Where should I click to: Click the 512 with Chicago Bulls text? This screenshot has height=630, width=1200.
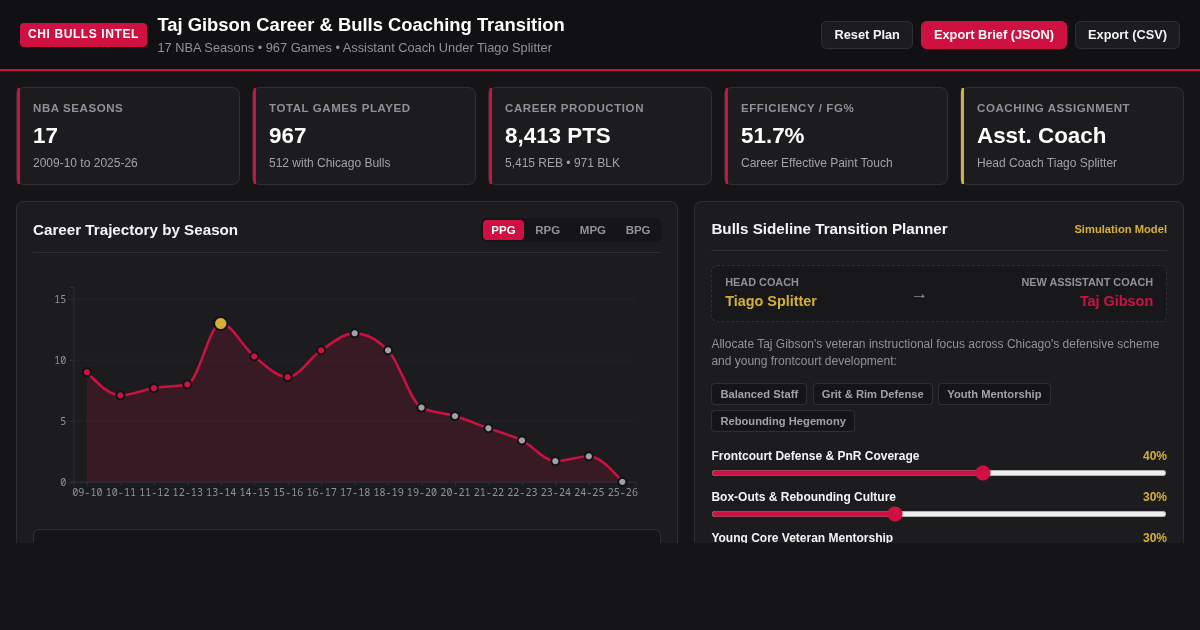tap(329, 163)
